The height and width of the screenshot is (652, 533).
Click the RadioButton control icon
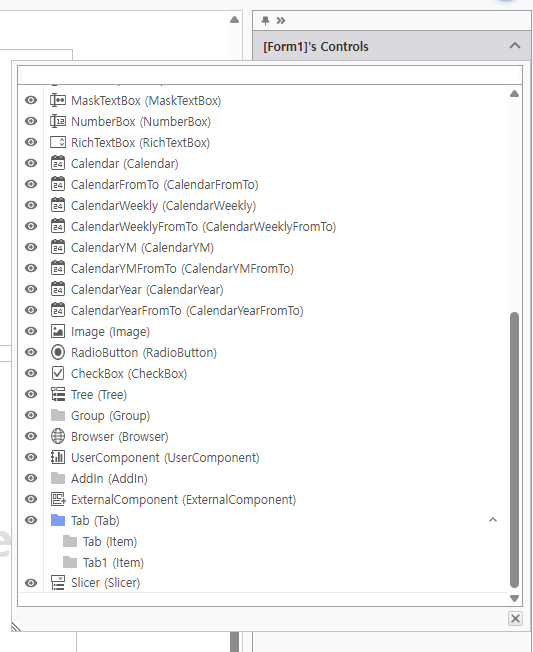(x=58, y=352)
